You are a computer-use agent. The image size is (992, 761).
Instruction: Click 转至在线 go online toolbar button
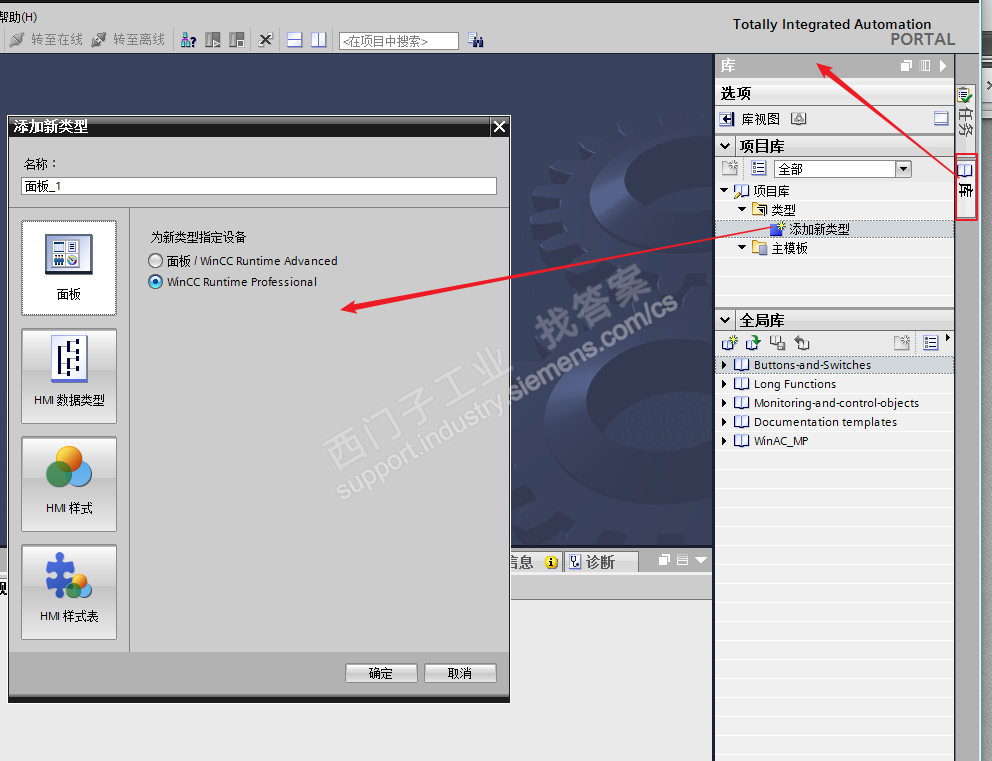point(46,40)
